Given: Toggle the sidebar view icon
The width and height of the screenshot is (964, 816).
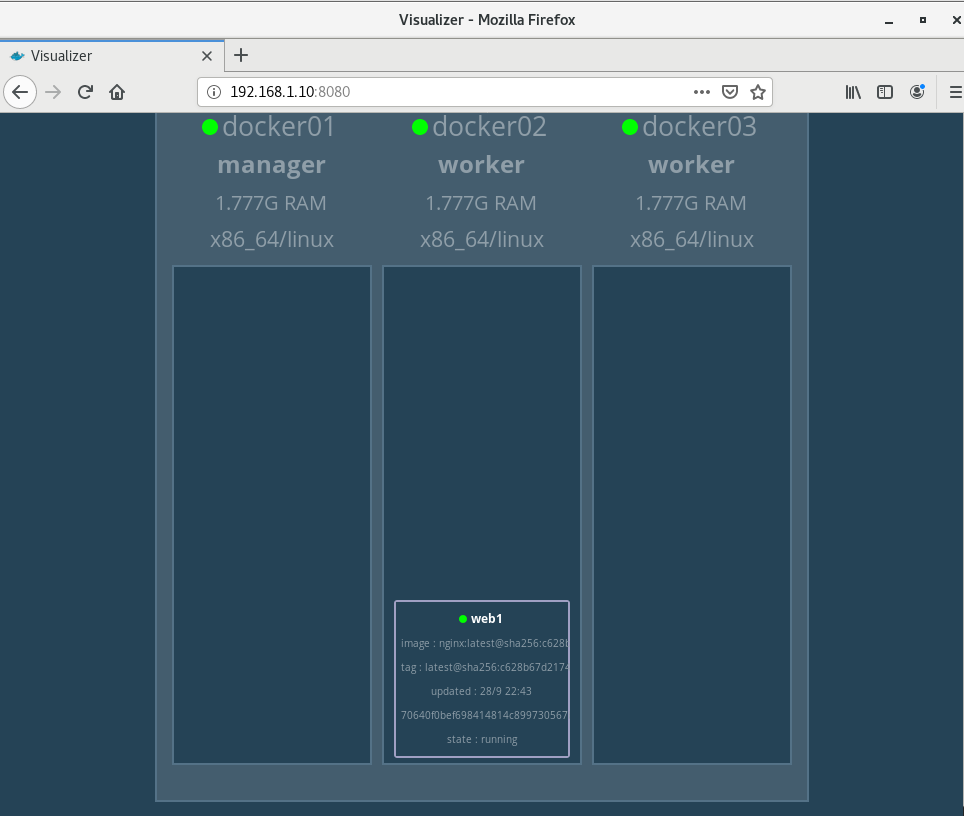Looking at the screenshot, I should 885,92.
